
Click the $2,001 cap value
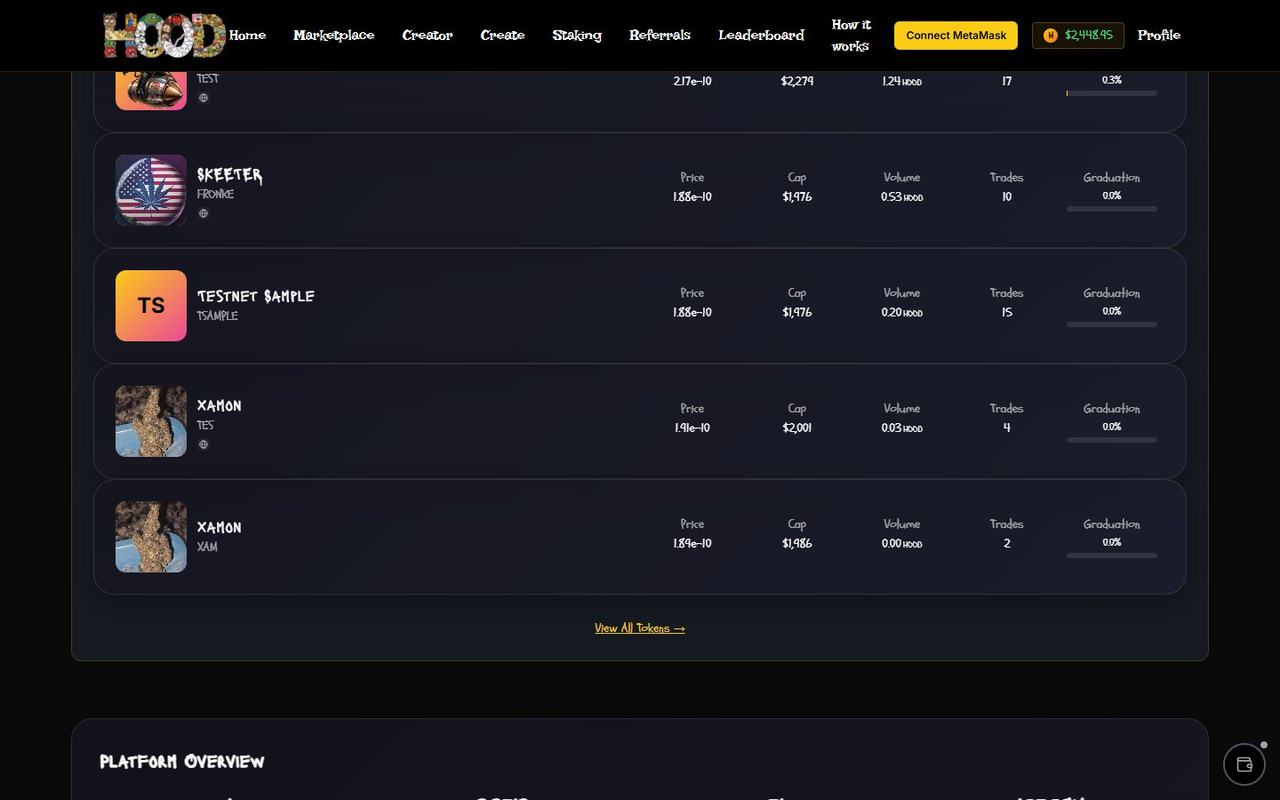tap(797, 428)
